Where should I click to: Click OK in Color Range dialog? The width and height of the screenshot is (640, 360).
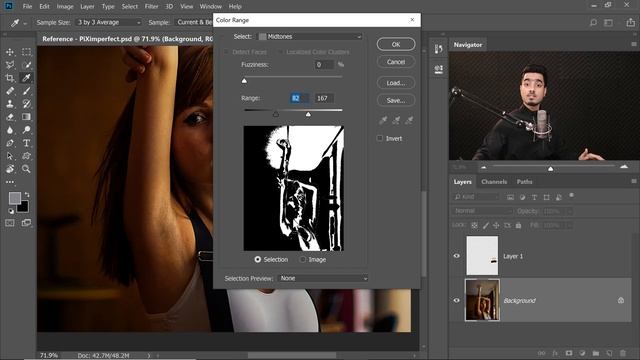point(396,44)
